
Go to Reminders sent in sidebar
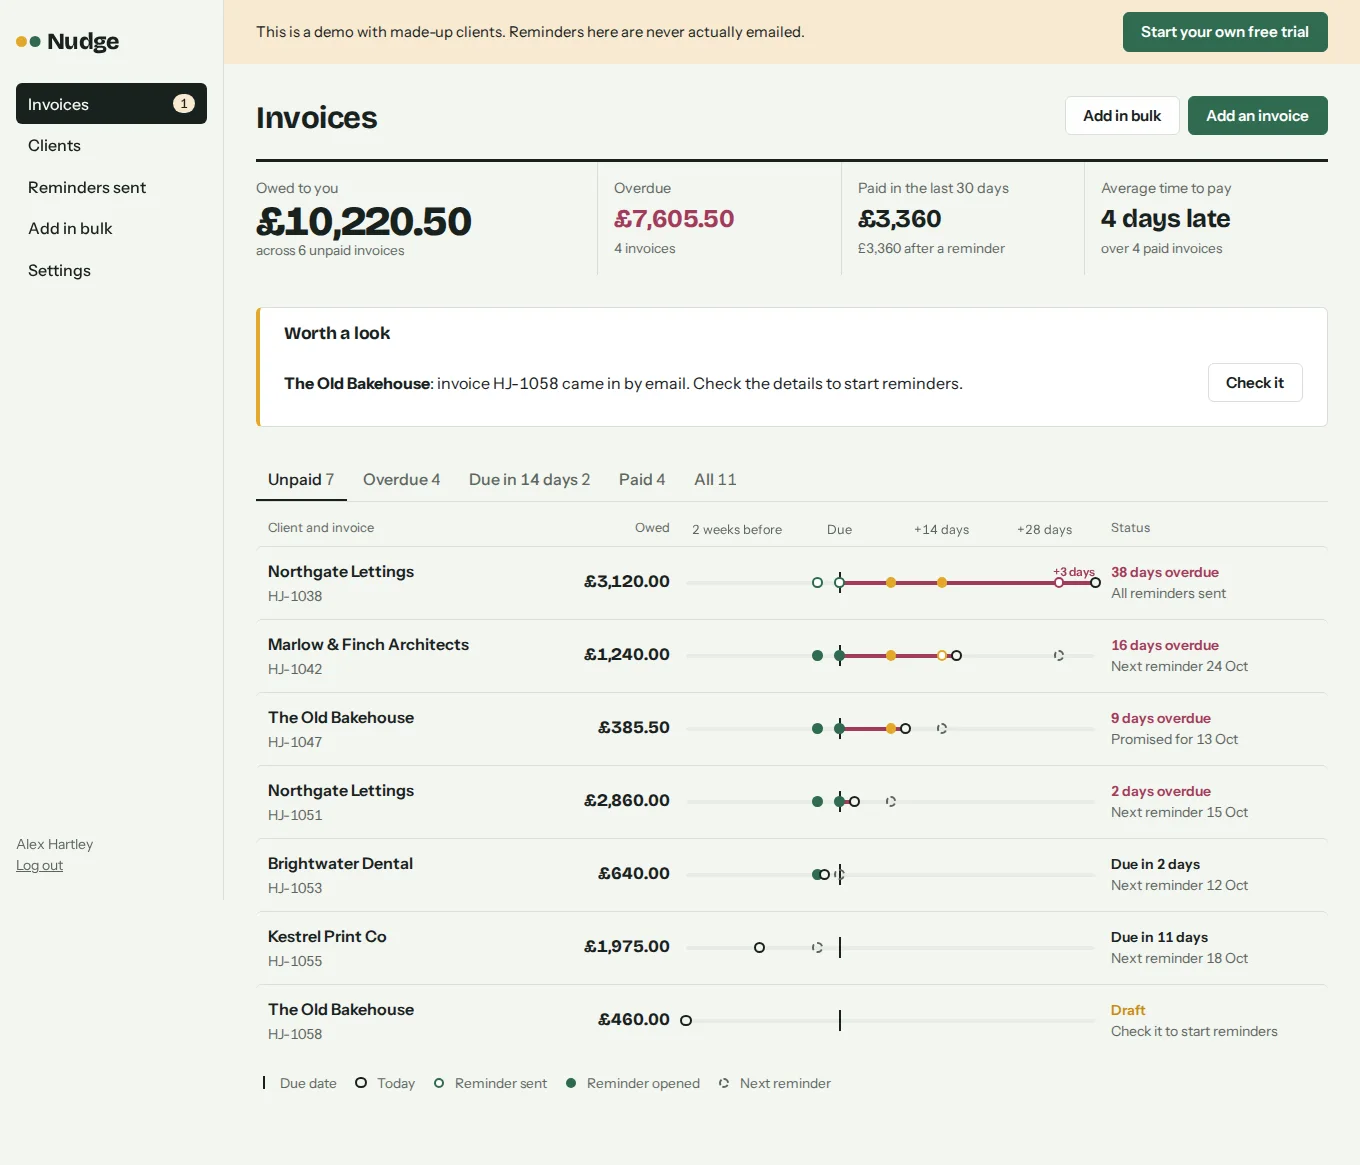(x=111, y=188)
